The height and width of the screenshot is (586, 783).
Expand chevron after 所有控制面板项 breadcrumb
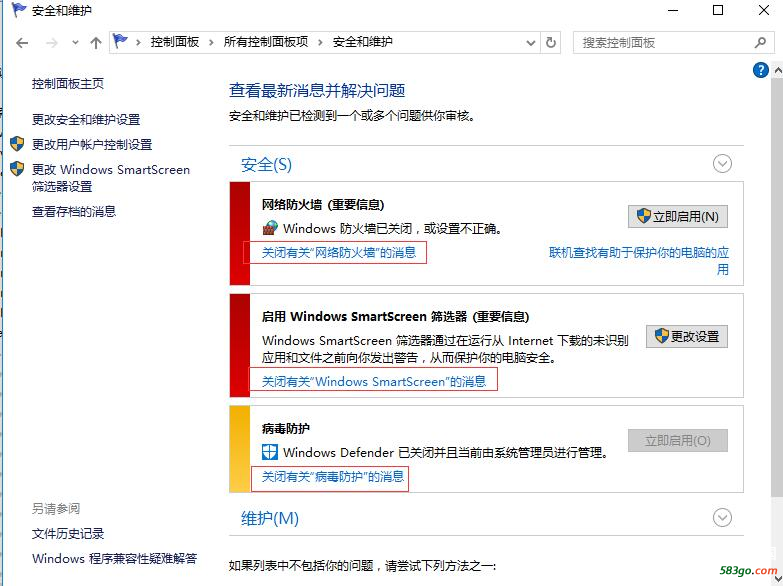pyautogui.click(x=320, y=42)
